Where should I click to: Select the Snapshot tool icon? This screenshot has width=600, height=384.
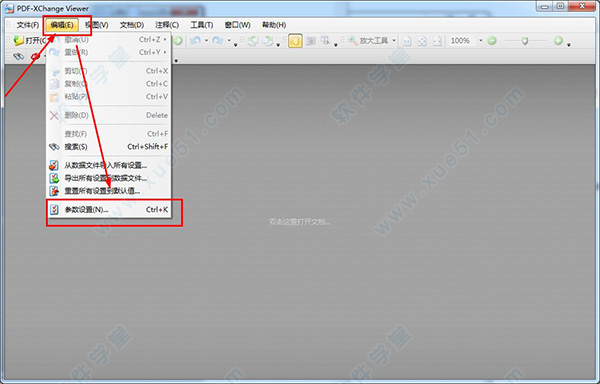point(310,41)
